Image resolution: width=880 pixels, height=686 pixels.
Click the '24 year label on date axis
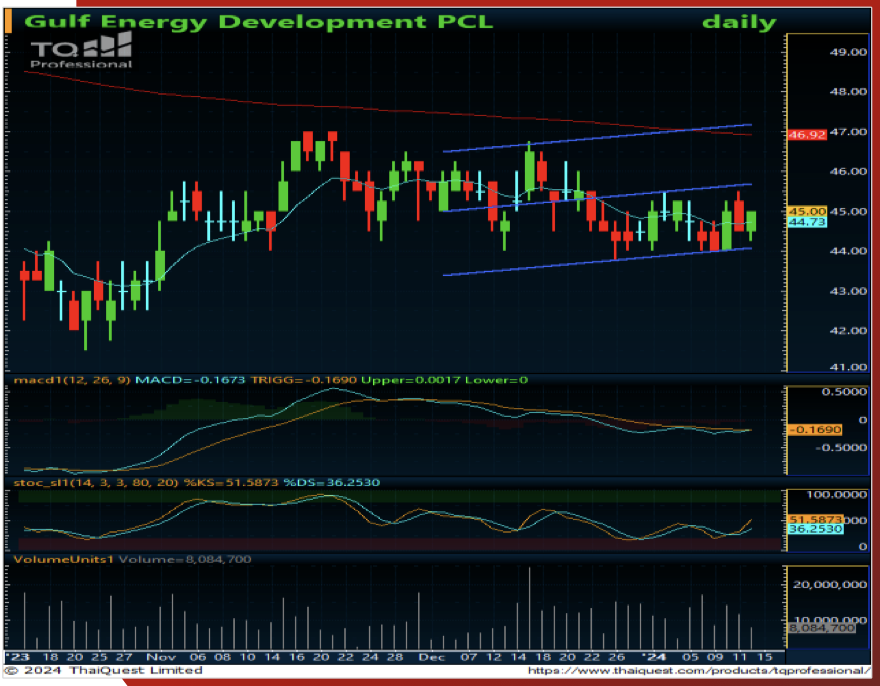pos(654,657)
